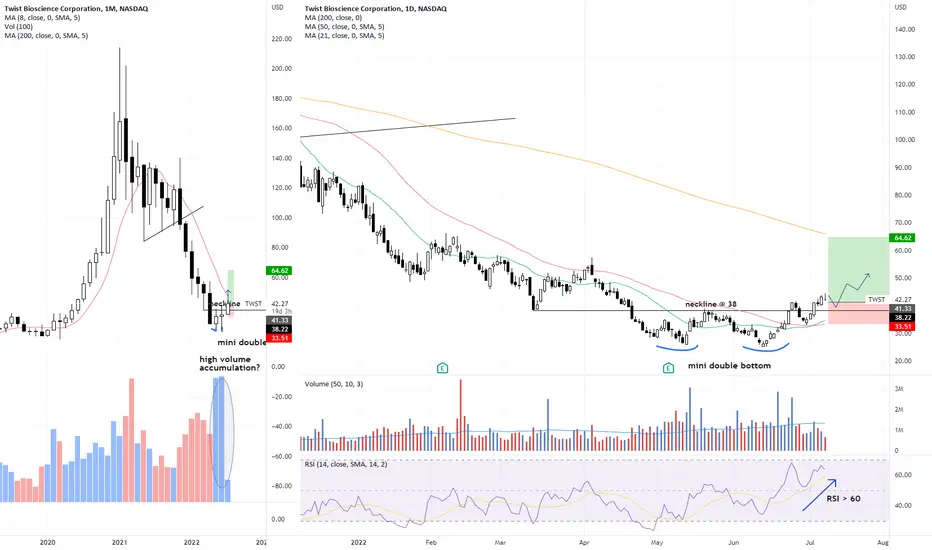Select the 'Volume (50, 10, 3)' pane legend

pyautogui.click(x=333, y=384)
